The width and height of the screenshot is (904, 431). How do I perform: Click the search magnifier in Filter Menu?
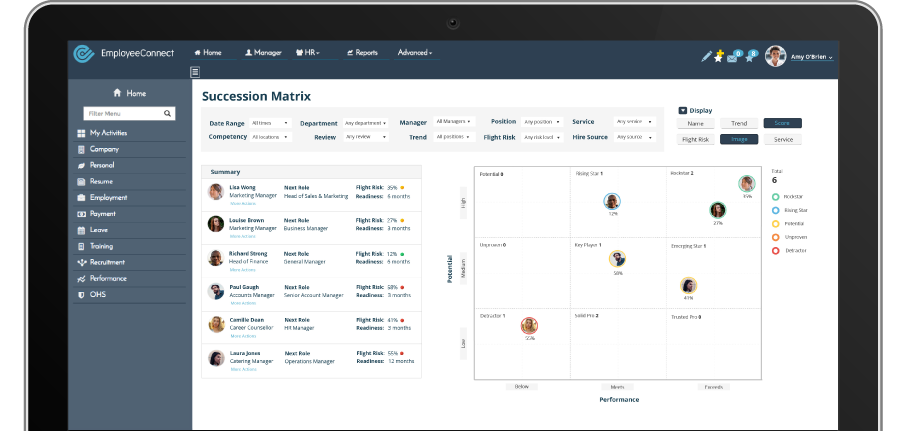click(x=167, y=114)
